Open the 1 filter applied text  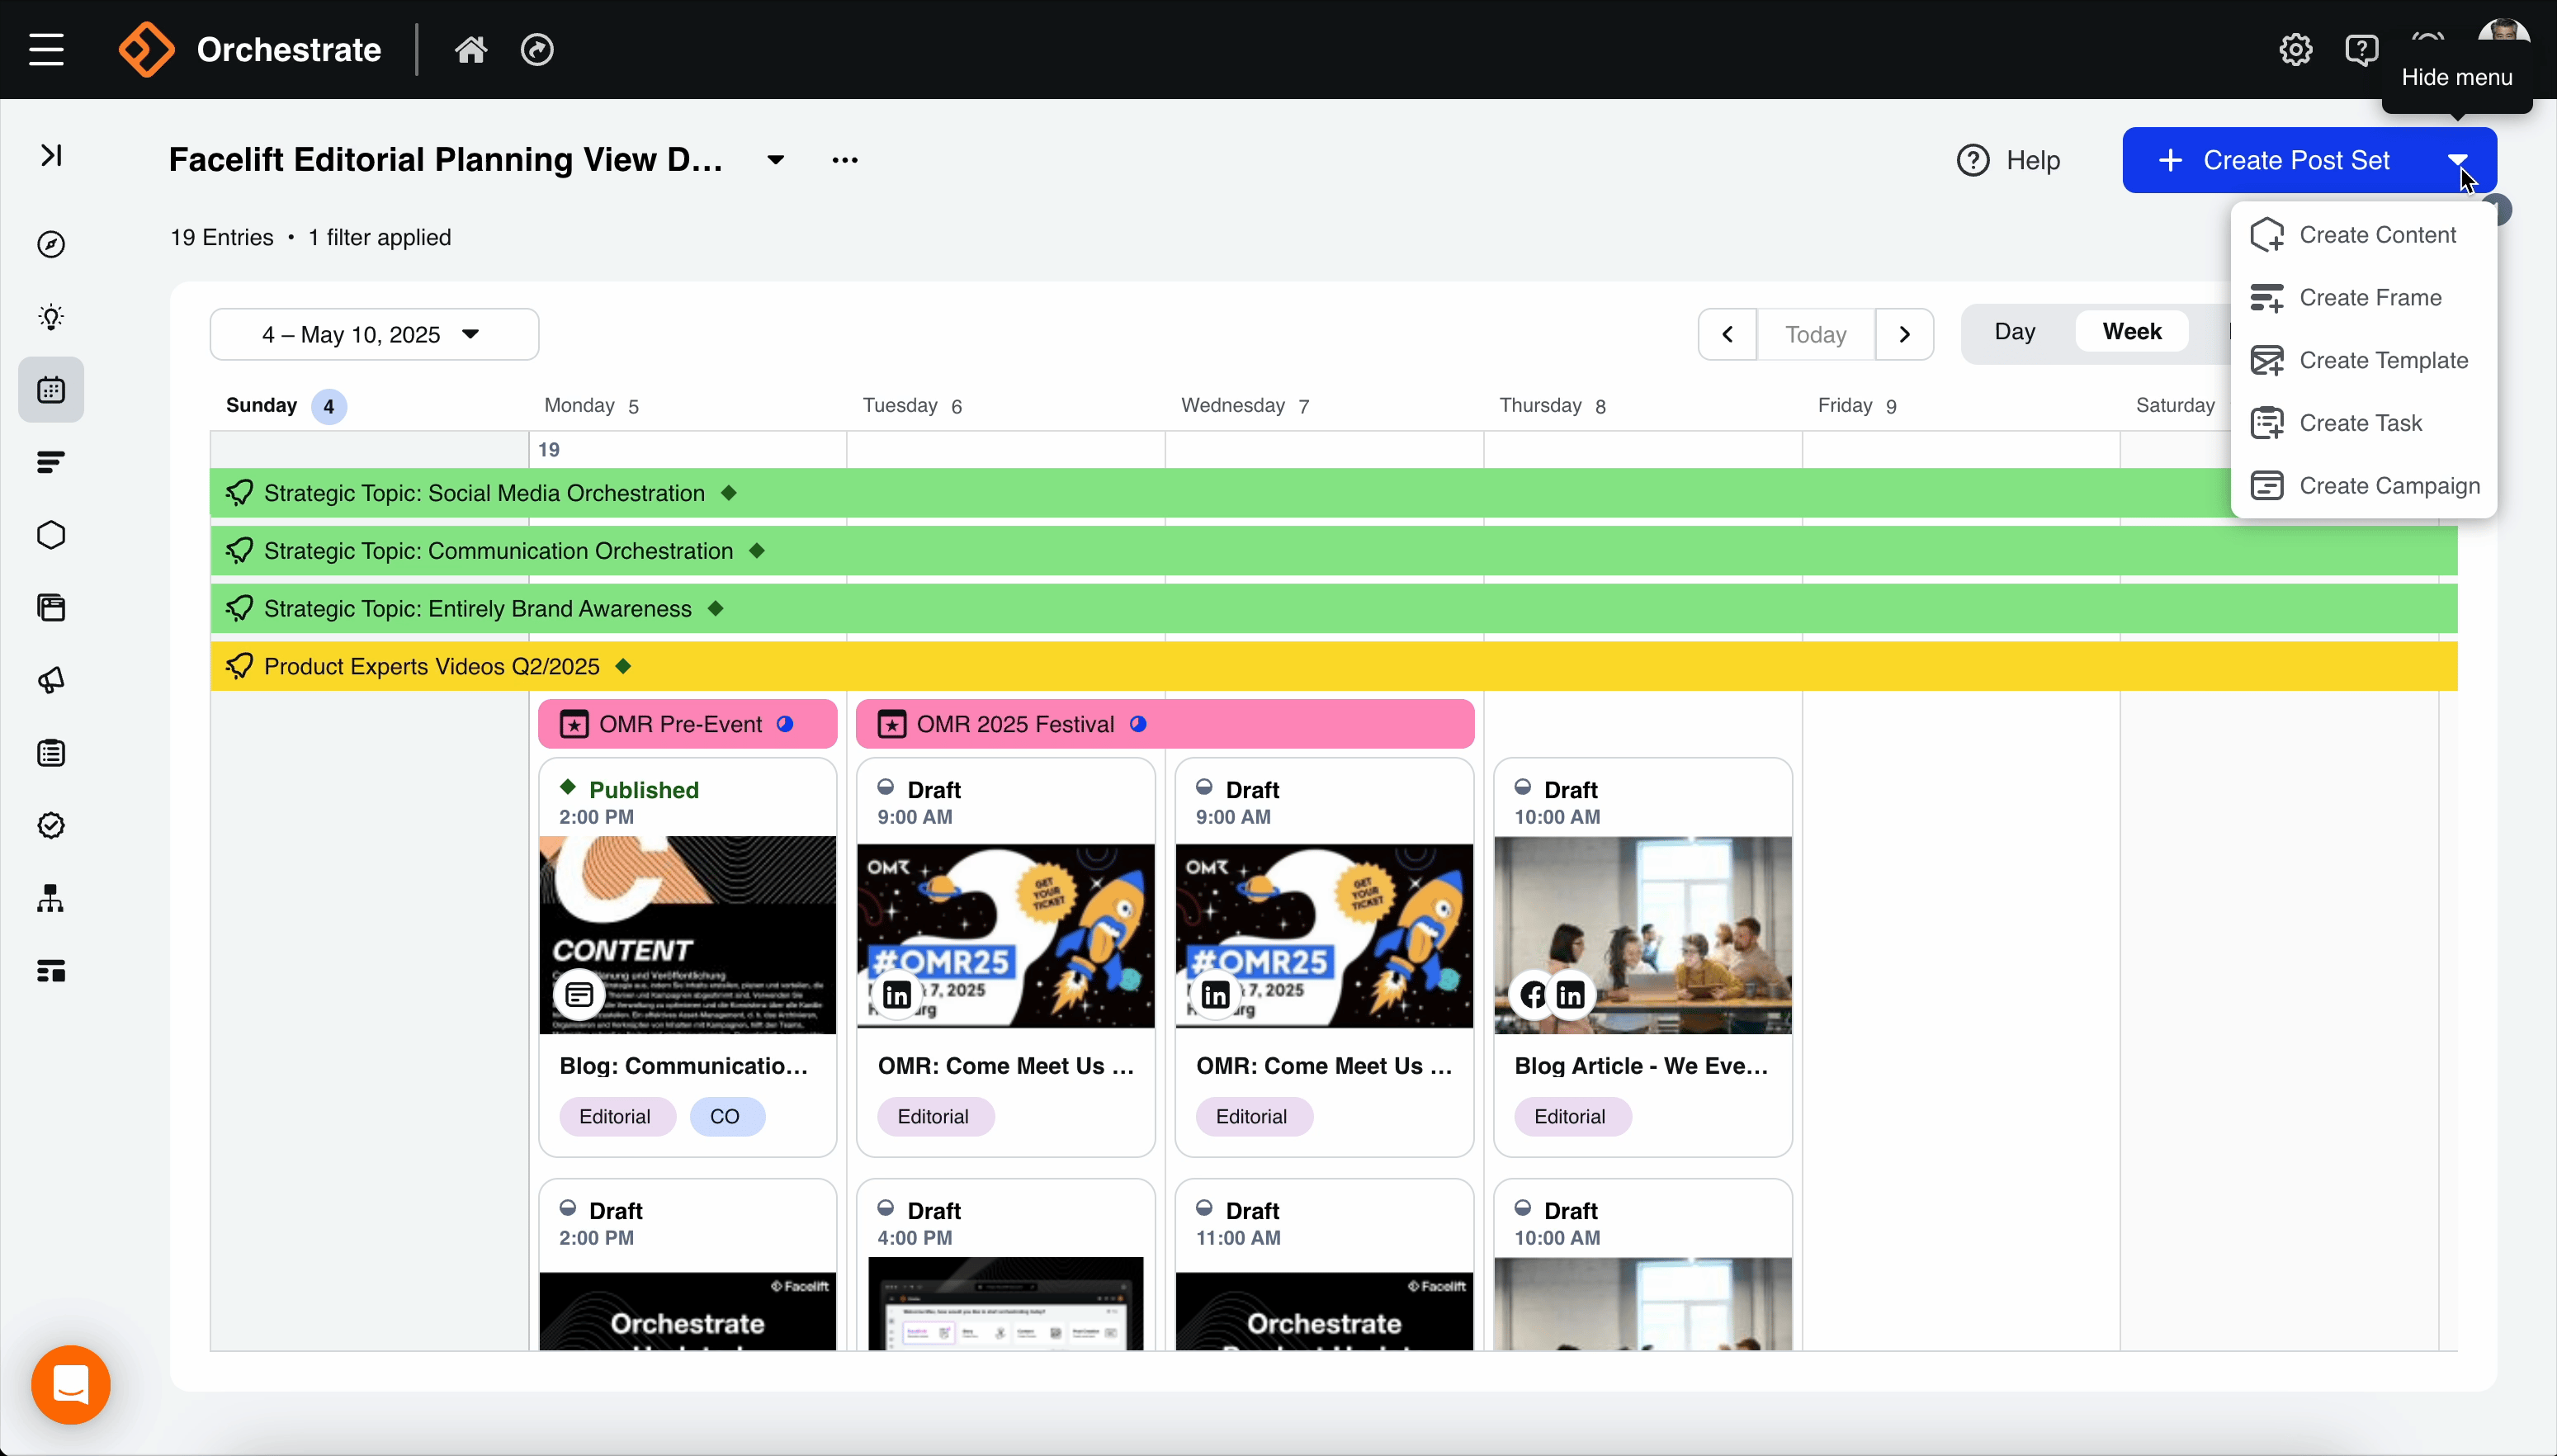pos(379,238)
